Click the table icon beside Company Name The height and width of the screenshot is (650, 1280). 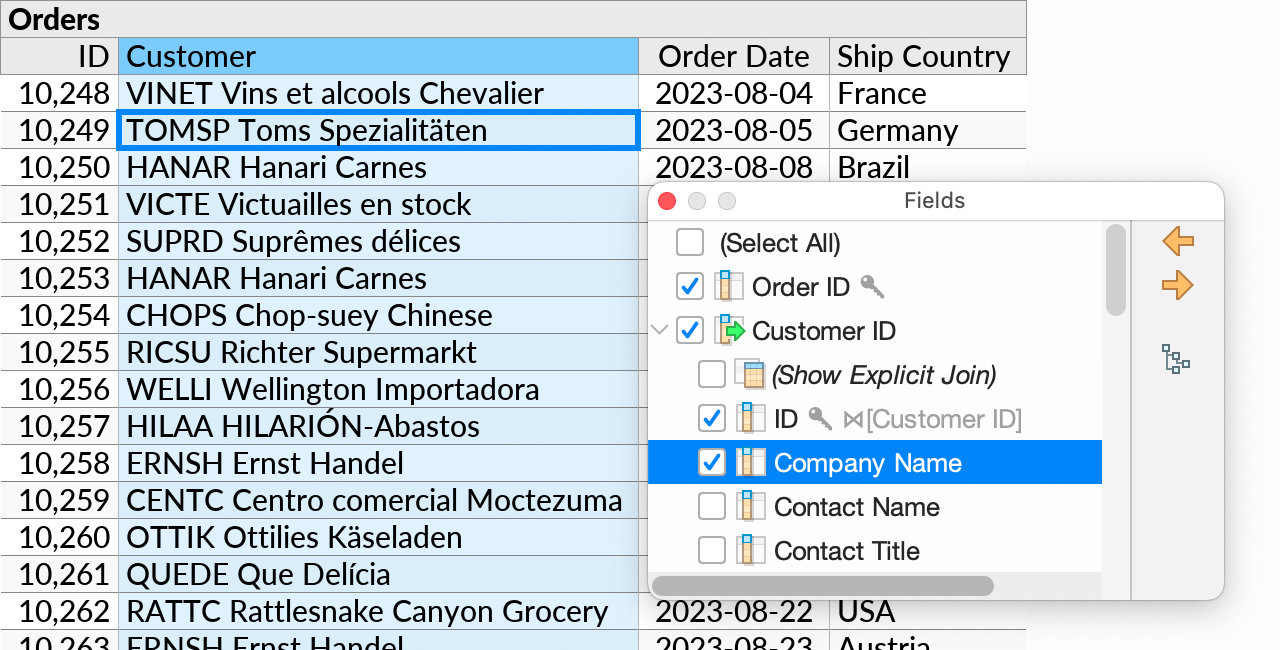[750, 462]
